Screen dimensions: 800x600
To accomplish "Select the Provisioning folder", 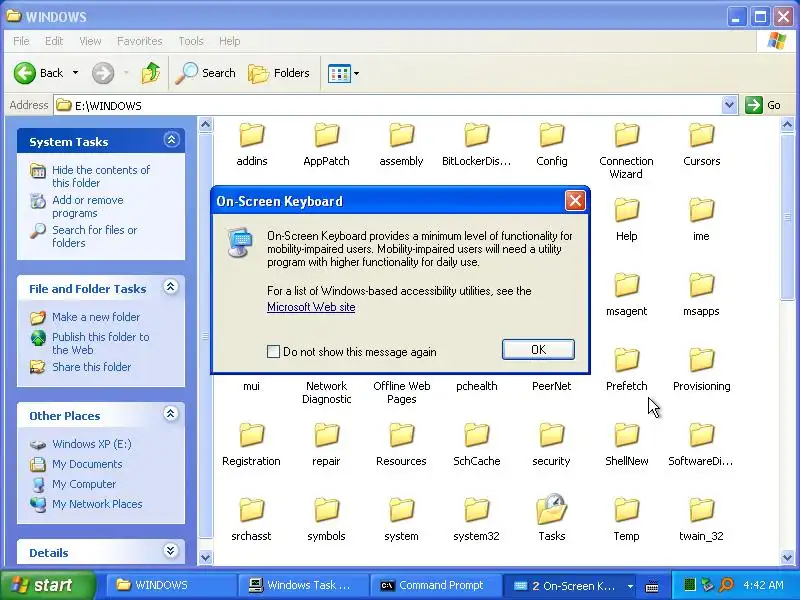I will tap(702, 370).
